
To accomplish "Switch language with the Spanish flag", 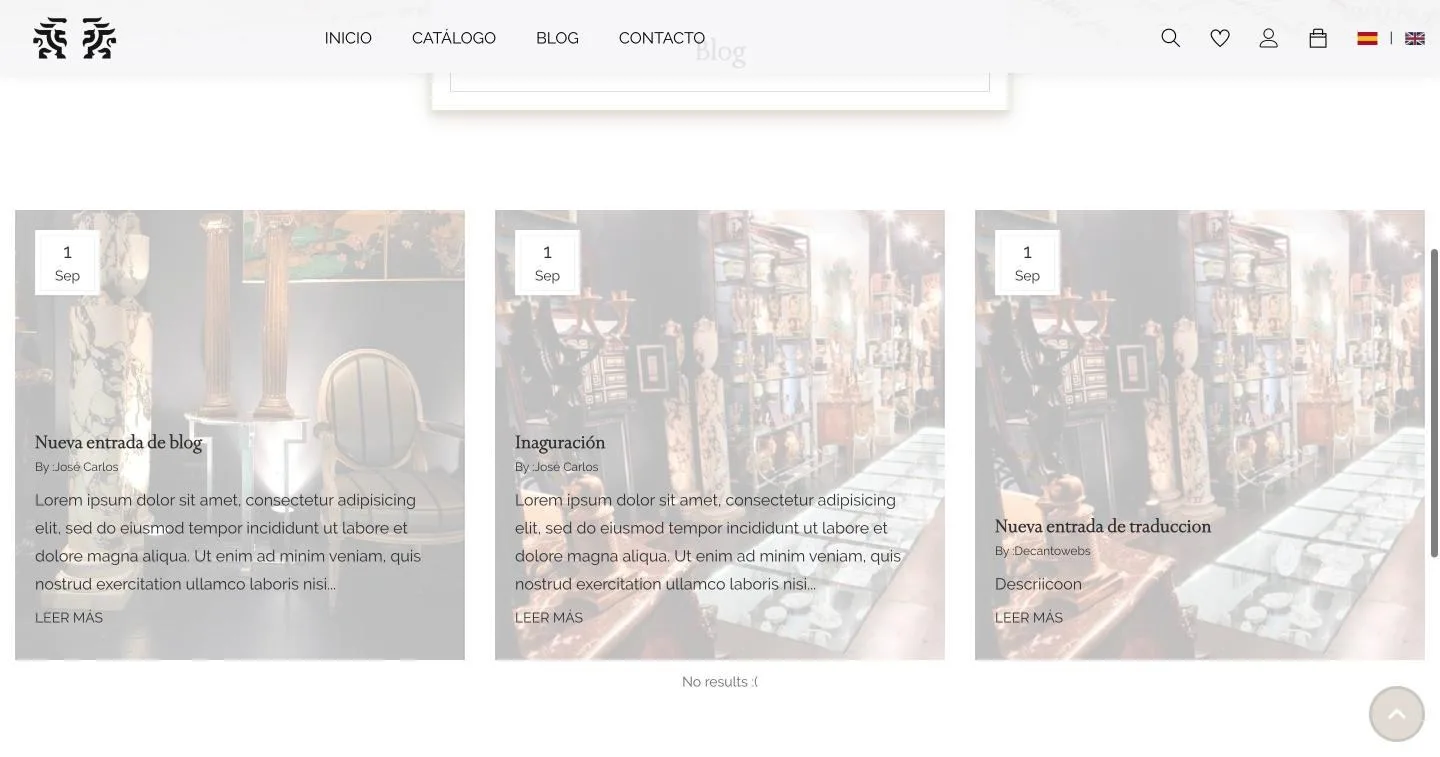I will (x=1367, y=38).
